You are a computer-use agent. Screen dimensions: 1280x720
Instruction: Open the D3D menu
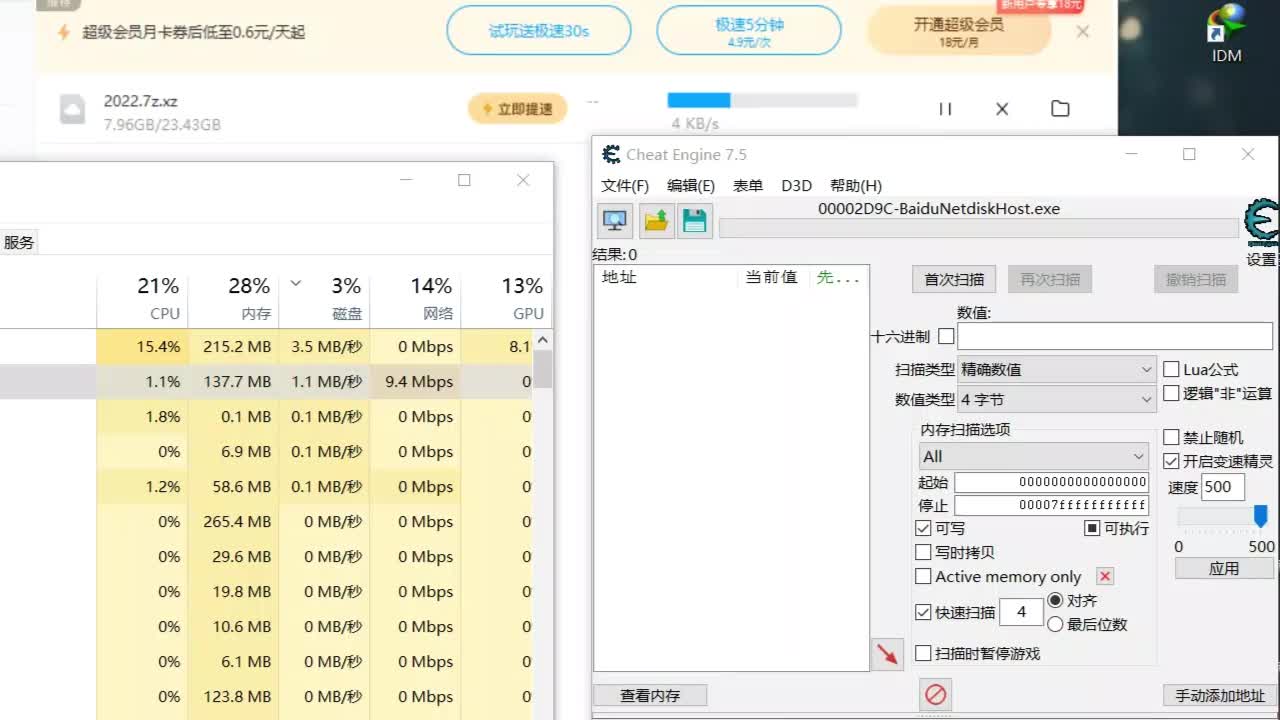(796, 185)
